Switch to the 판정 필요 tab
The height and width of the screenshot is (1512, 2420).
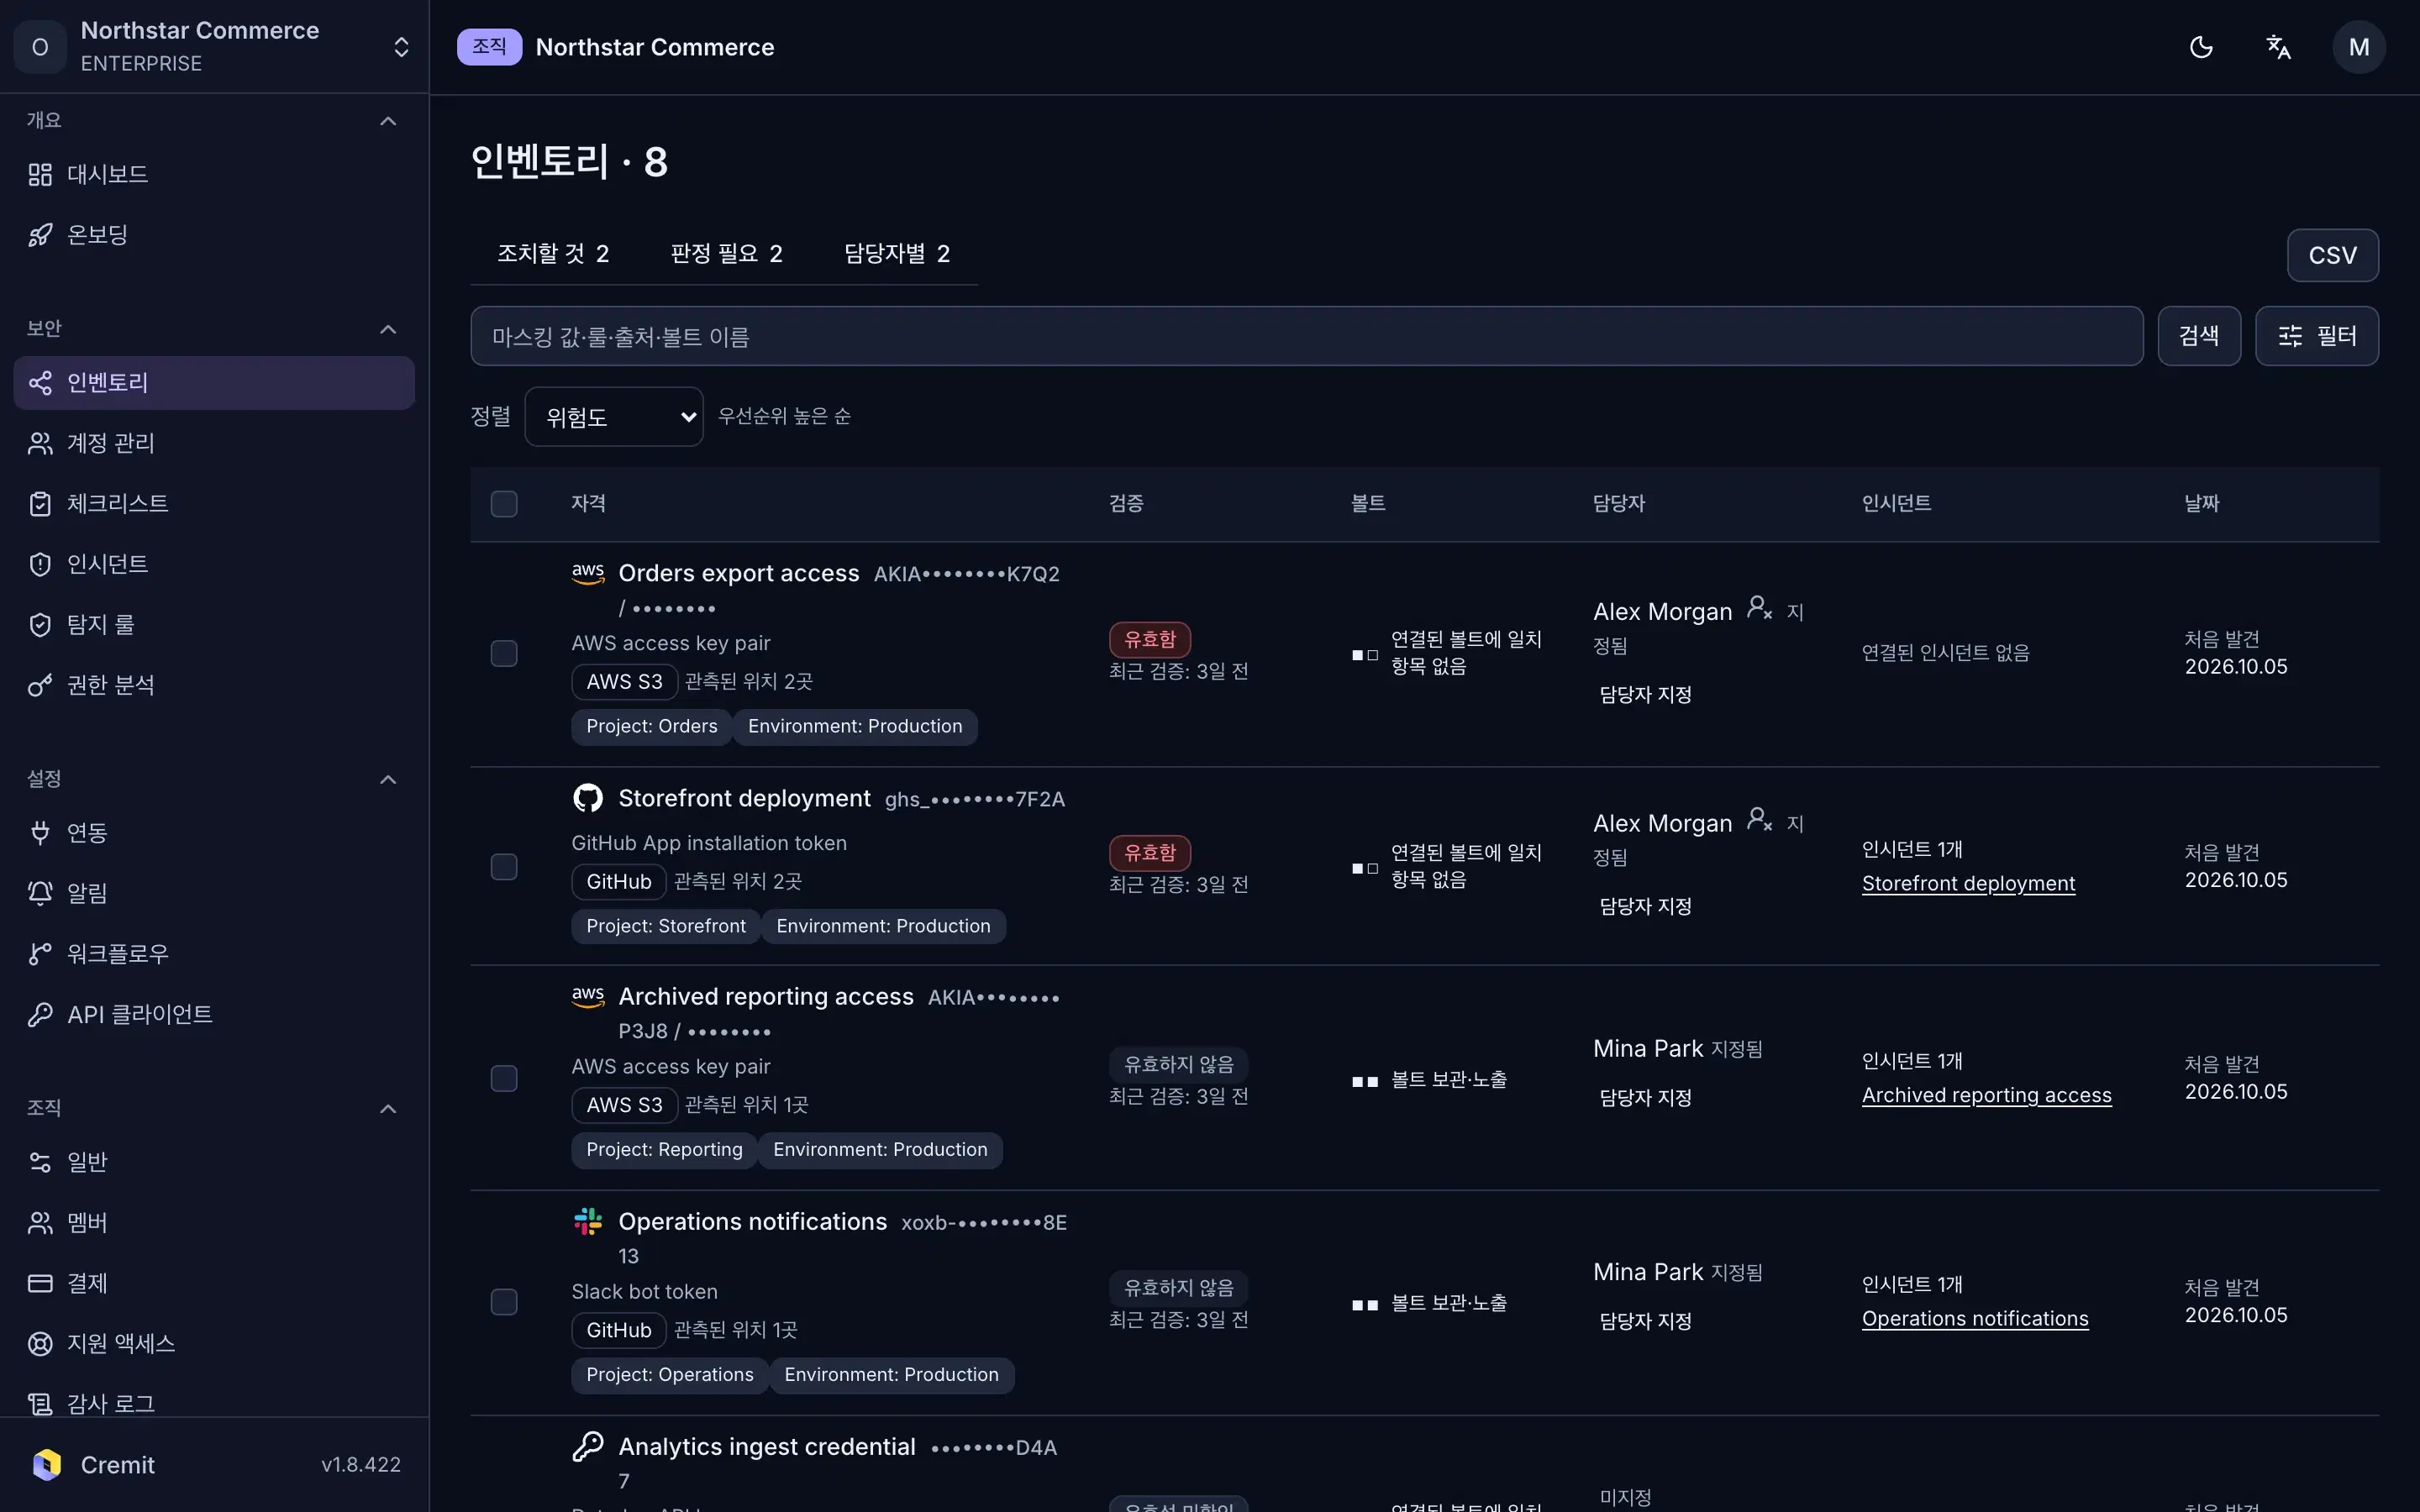[727, 254]
